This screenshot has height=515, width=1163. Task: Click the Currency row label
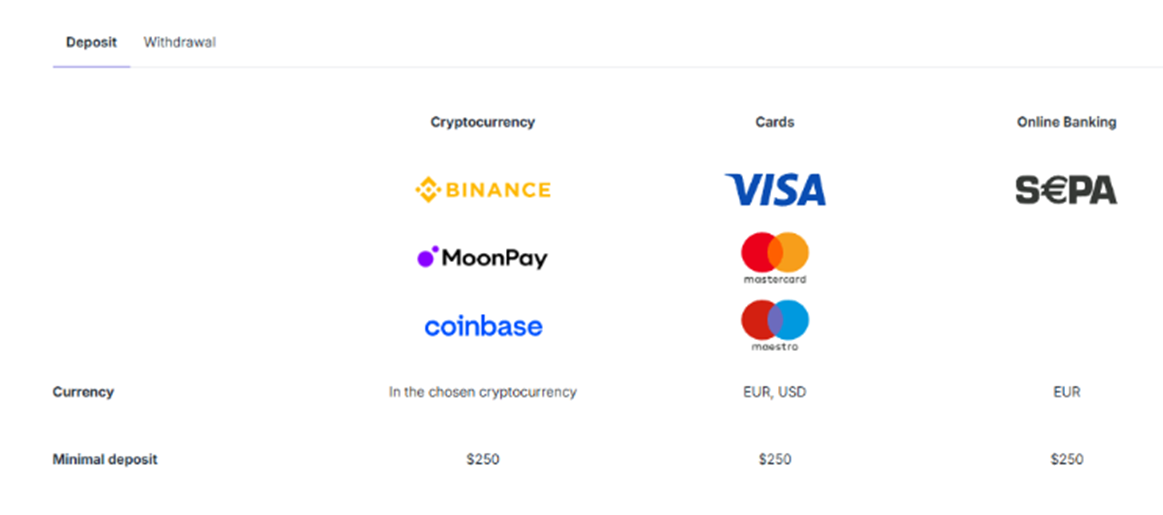coord(83,392)
